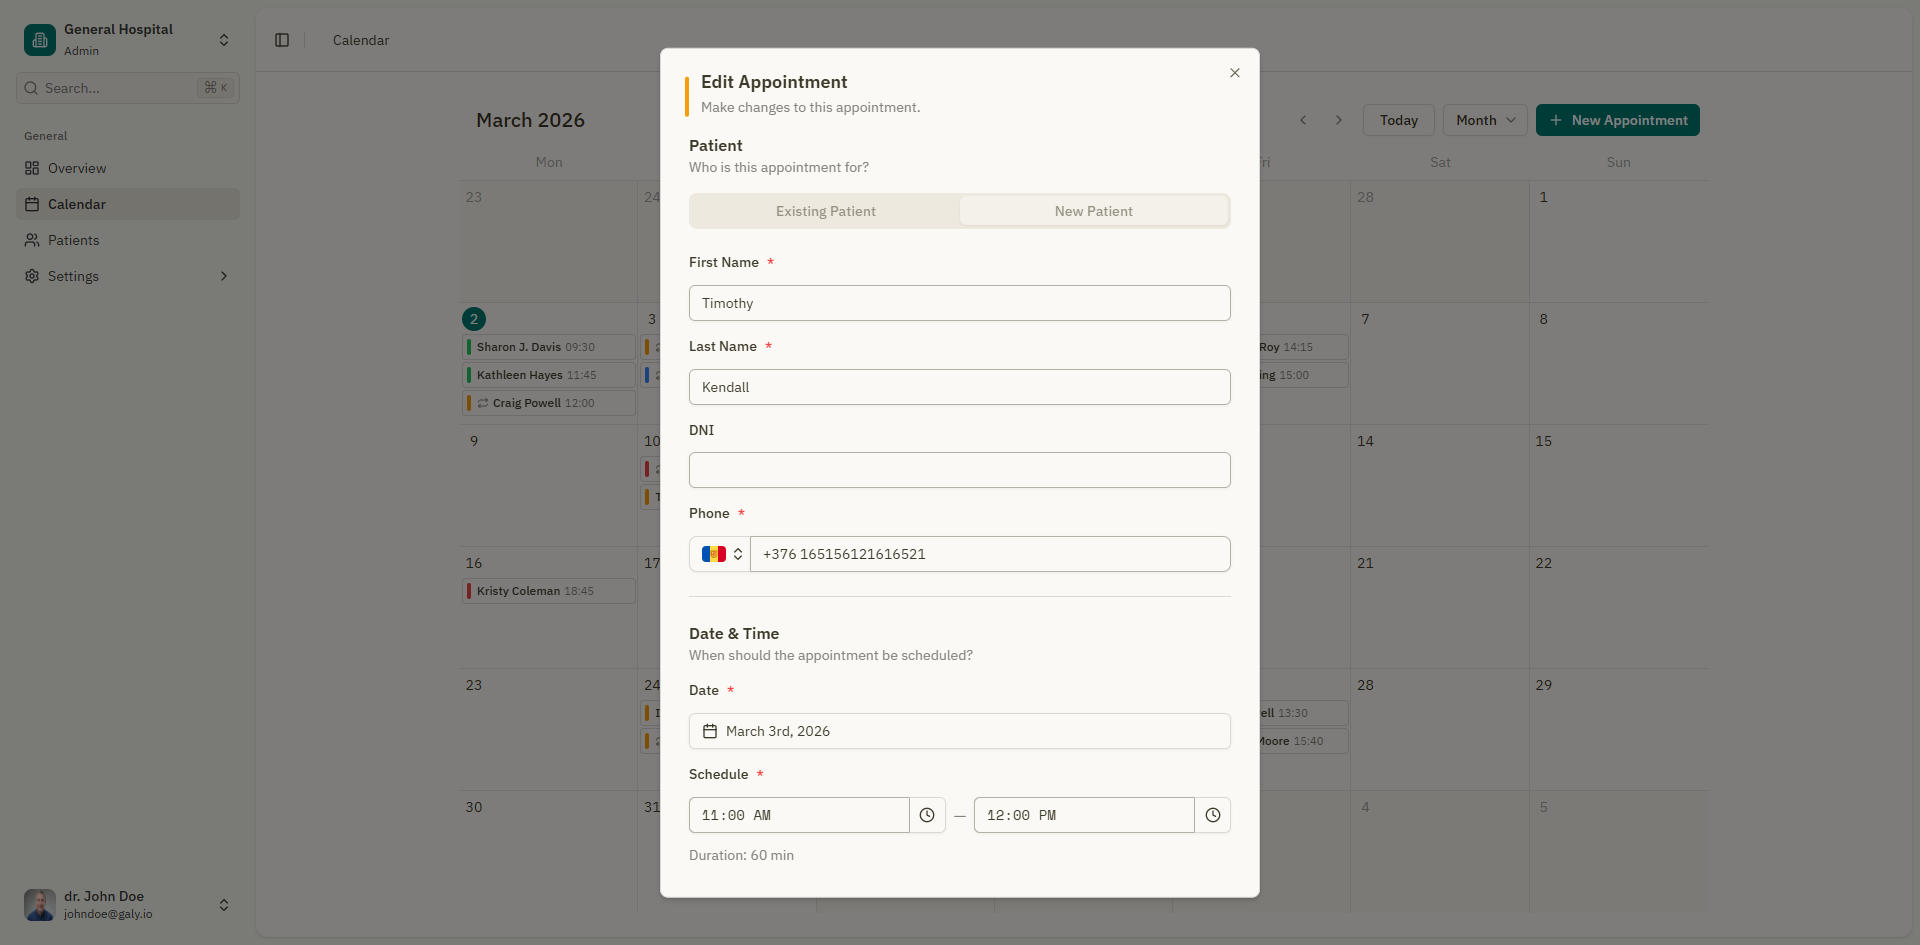Open the phone country flag selector
This screenshot has height=945, width=1920.
click(x=719, y=554)
